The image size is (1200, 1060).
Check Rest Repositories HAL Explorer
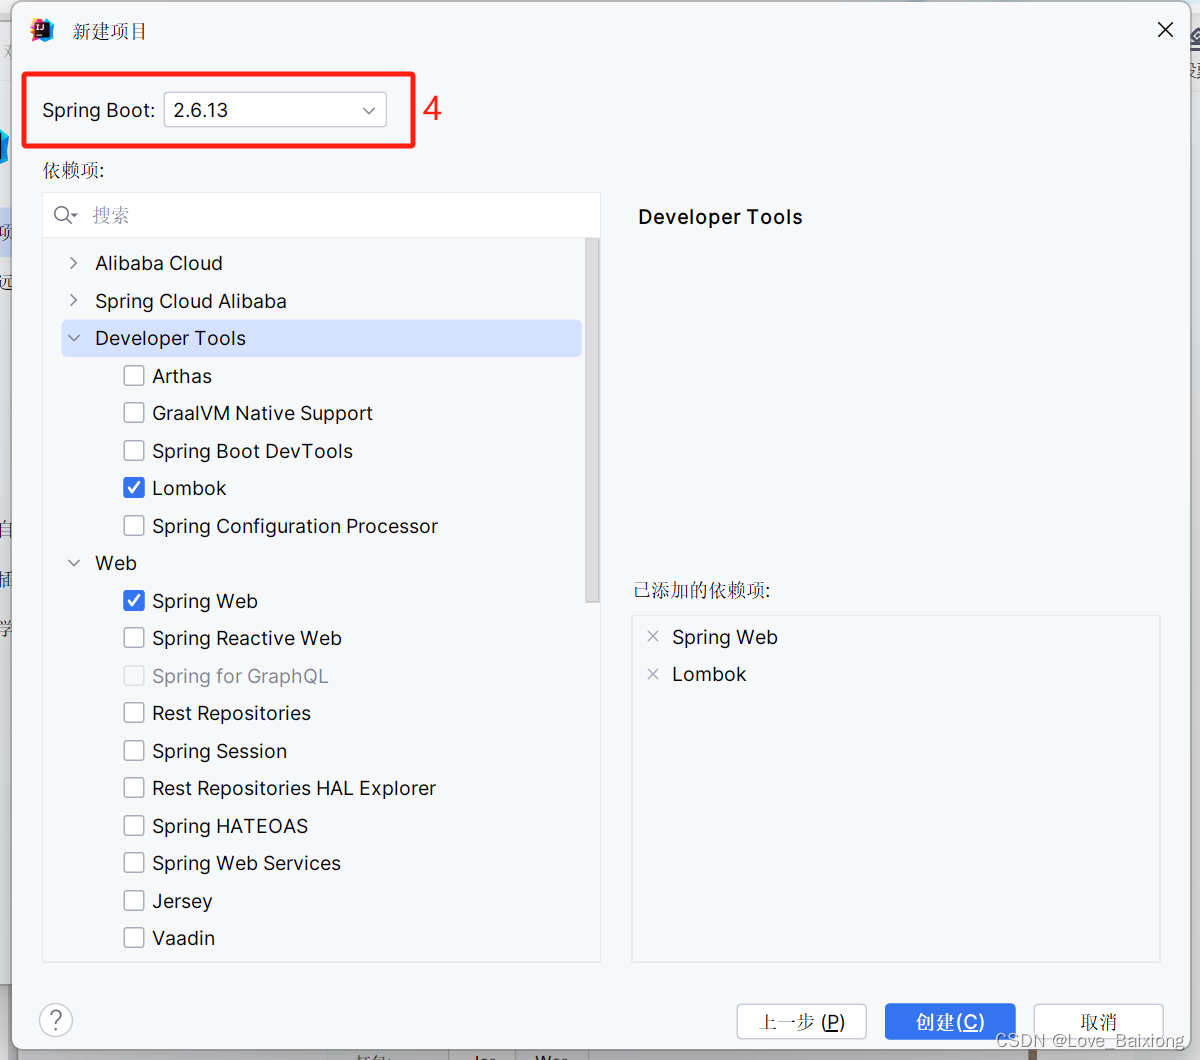pyautogui.click(x=134, y=788)
